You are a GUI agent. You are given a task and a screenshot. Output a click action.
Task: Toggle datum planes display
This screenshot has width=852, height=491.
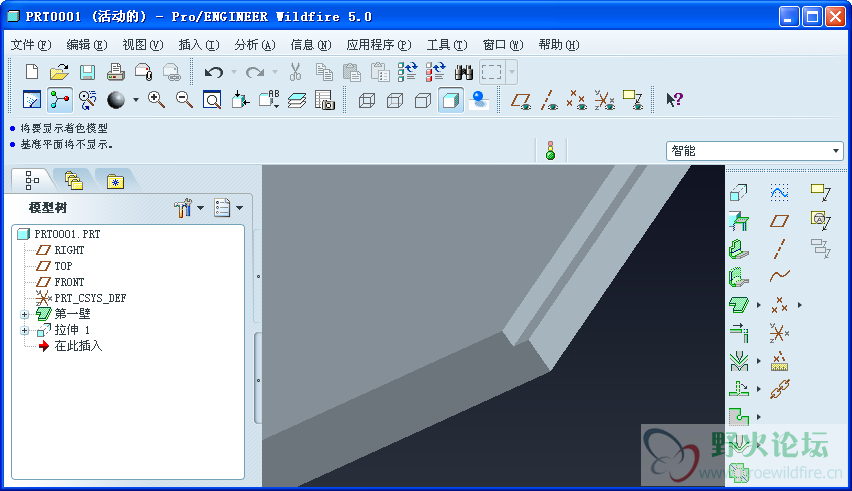tap(521, 100)
